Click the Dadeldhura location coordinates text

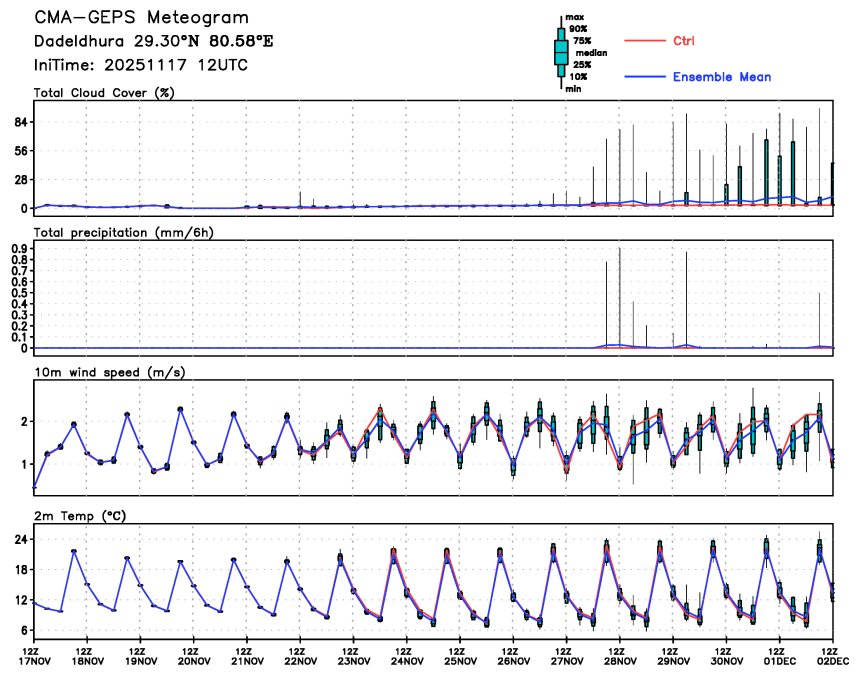click(x=153, y=42)
